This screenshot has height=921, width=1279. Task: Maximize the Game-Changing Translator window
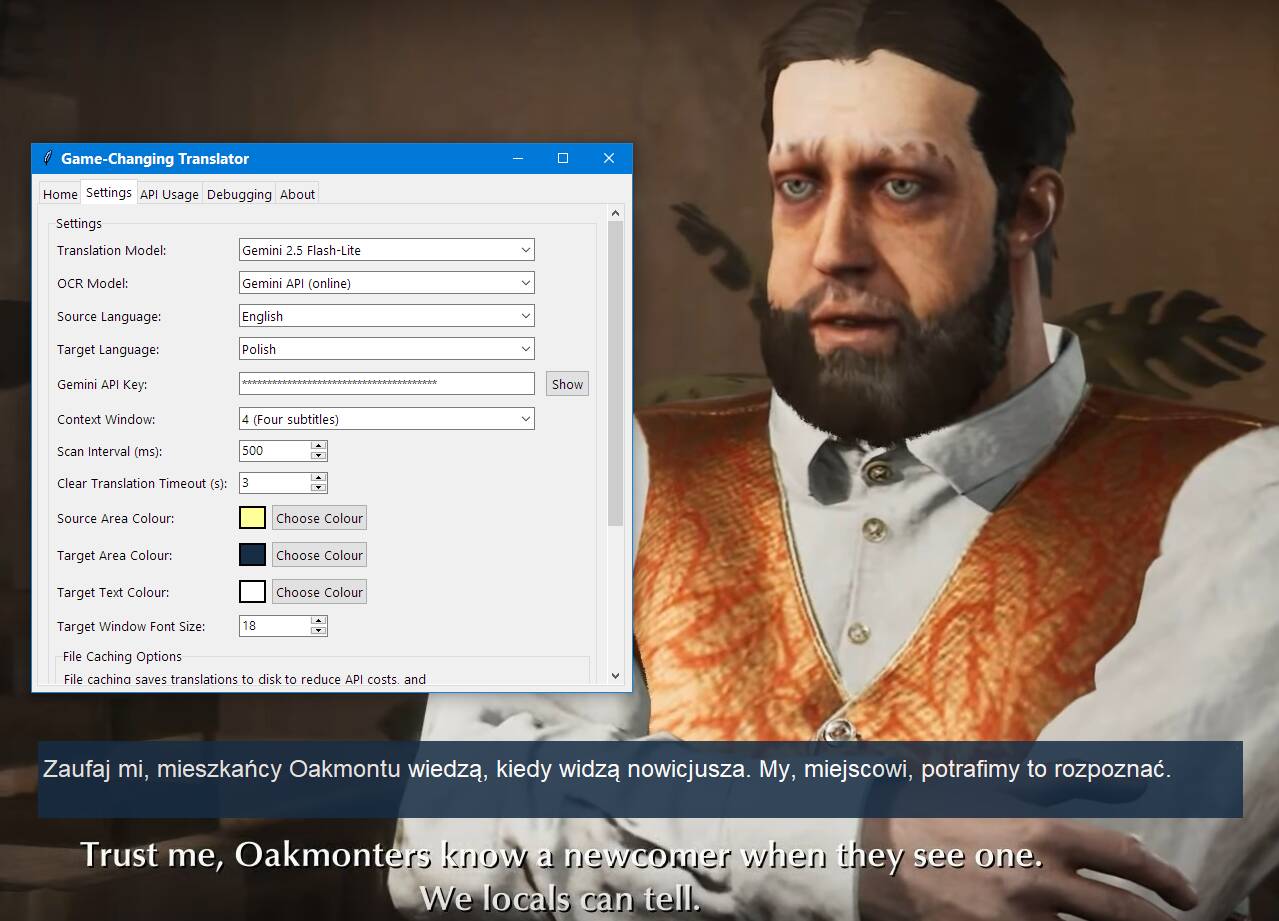(x=563, y=158)
